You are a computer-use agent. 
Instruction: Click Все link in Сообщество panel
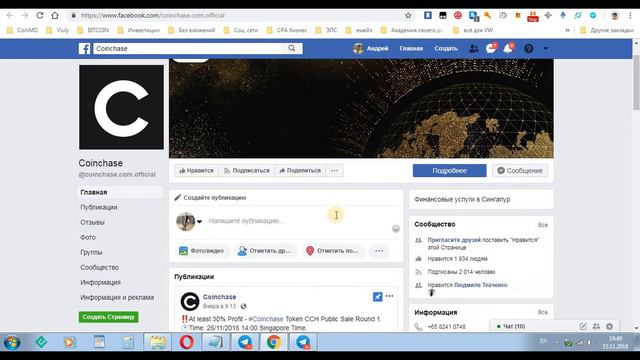[542, 225]
